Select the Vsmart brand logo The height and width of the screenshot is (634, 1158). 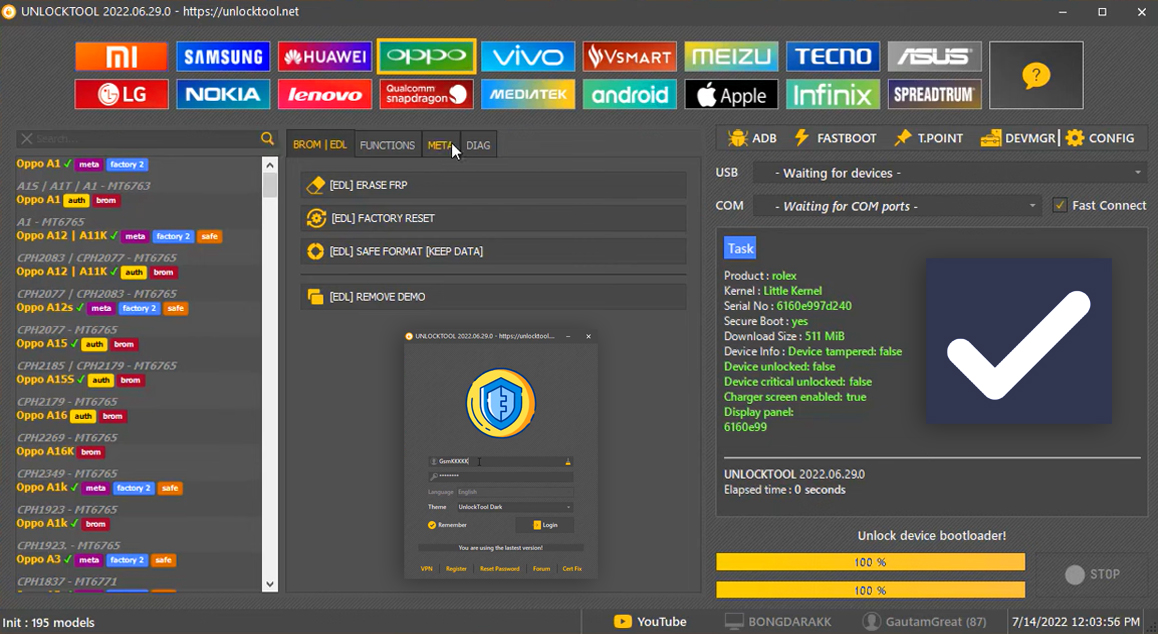(629, 56)
